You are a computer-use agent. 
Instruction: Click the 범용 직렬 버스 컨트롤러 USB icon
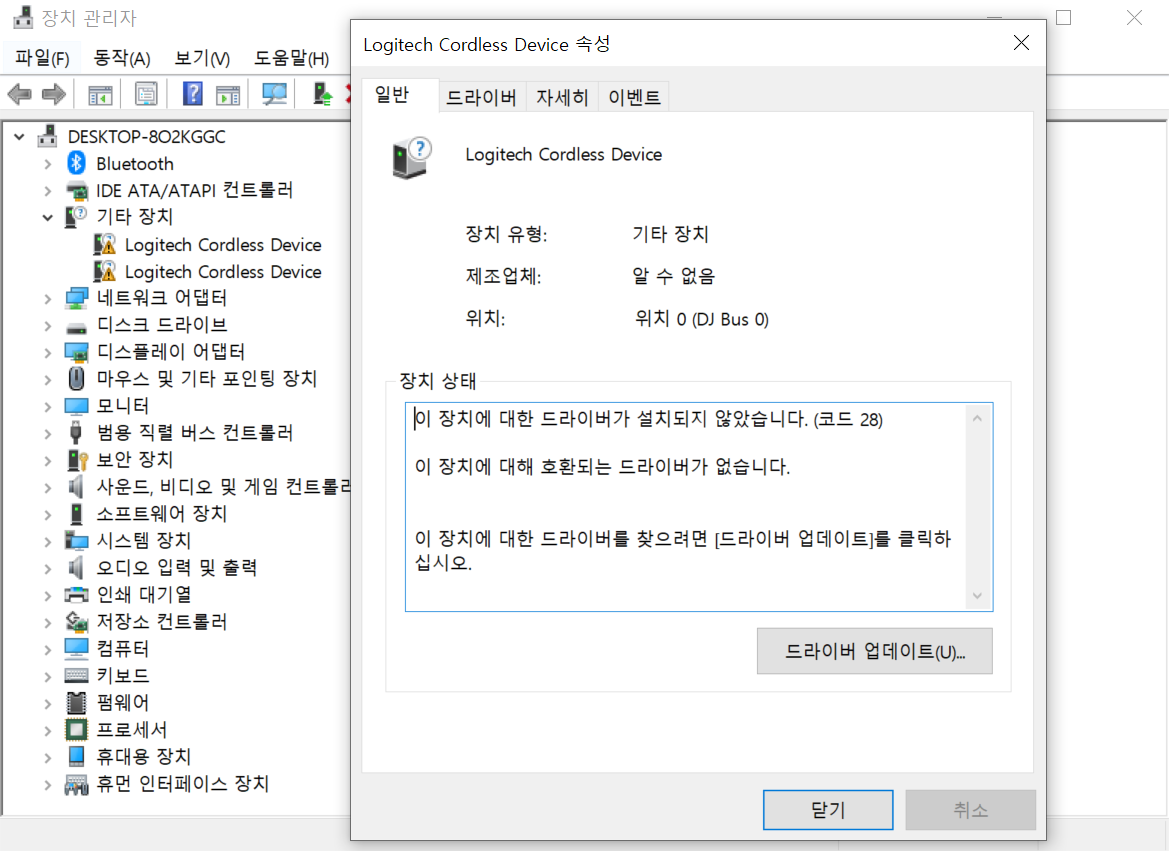click(75, 433)
